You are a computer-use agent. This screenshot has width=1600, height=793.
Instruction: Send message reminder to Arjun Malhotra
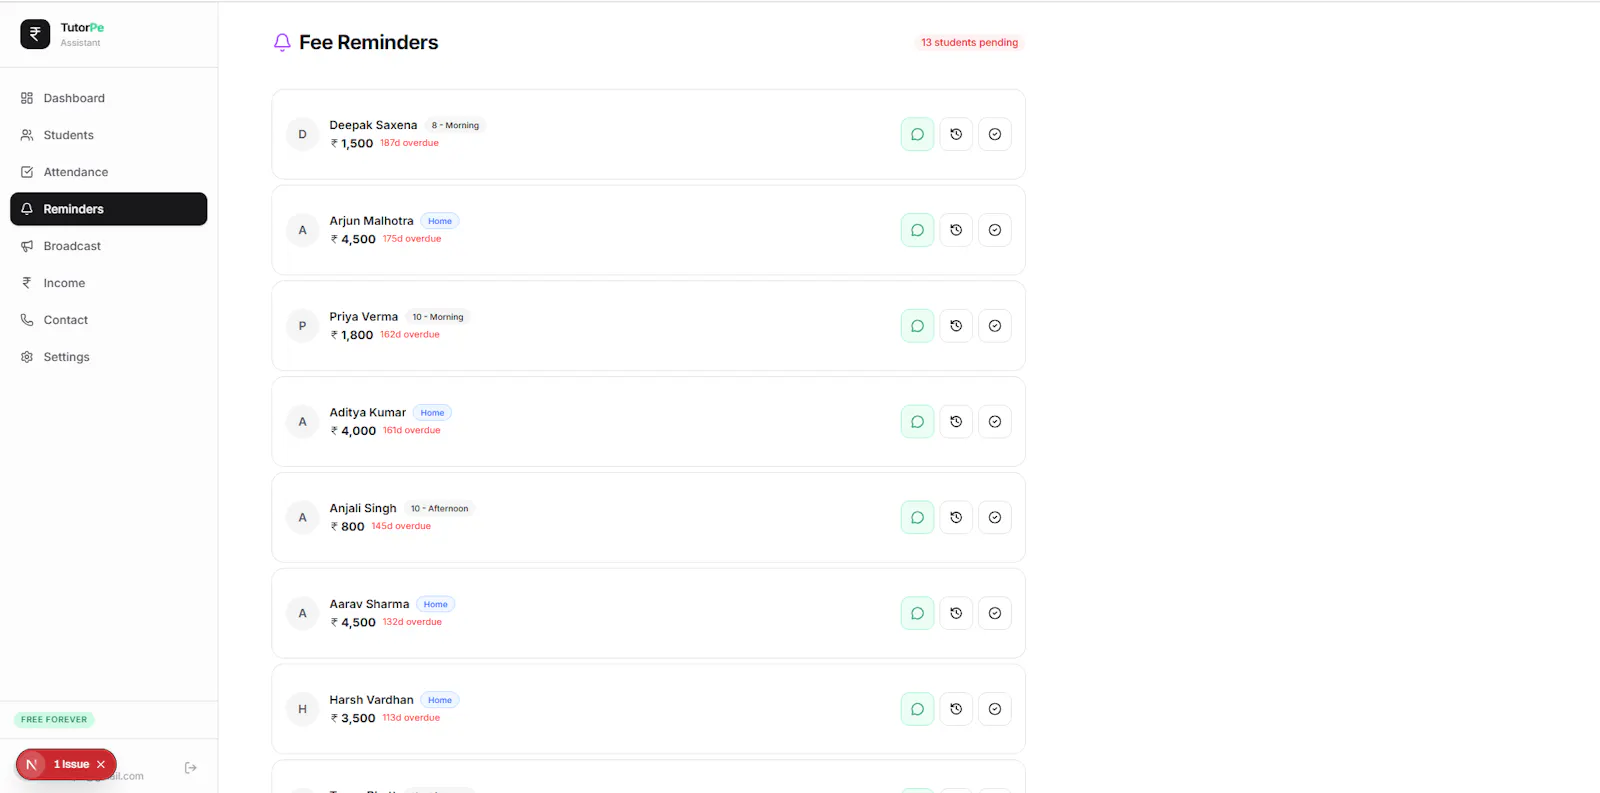pos(917,230)
